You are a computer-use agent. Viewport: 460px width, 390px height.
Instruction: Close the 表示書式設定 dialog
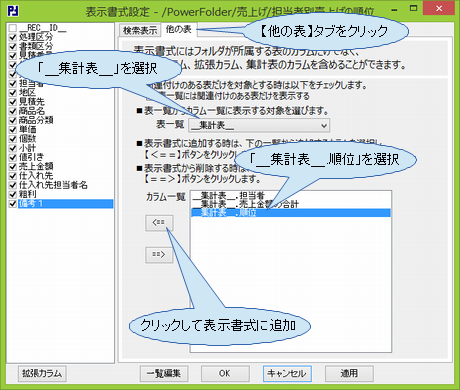[439, 9]
